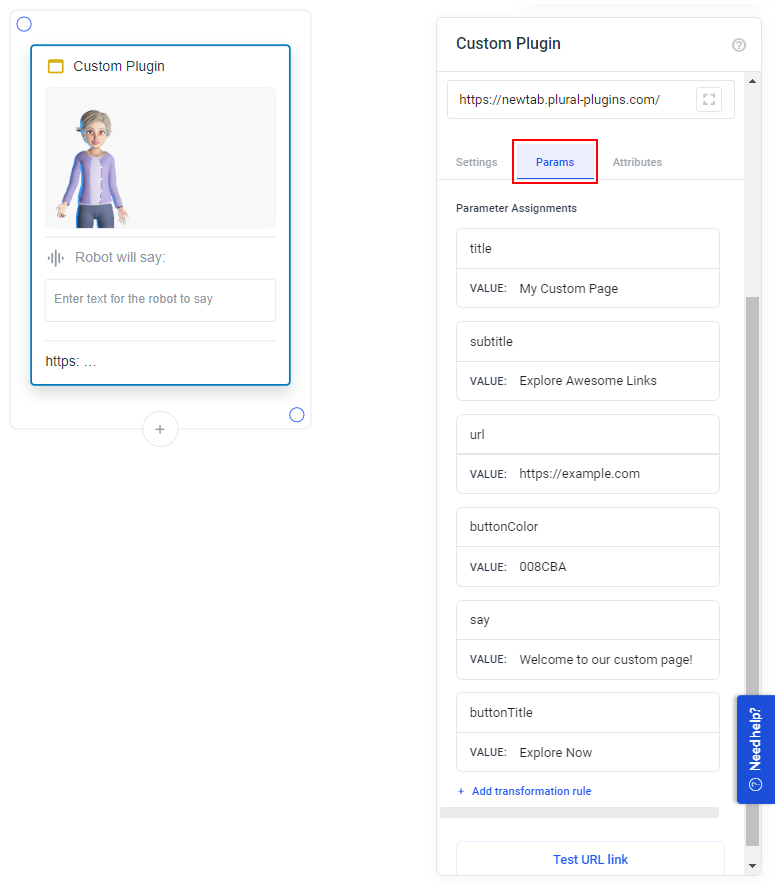Screen dimensions: 775x883
Task: Open the Need help? side widget
Action: coord(755,749)
